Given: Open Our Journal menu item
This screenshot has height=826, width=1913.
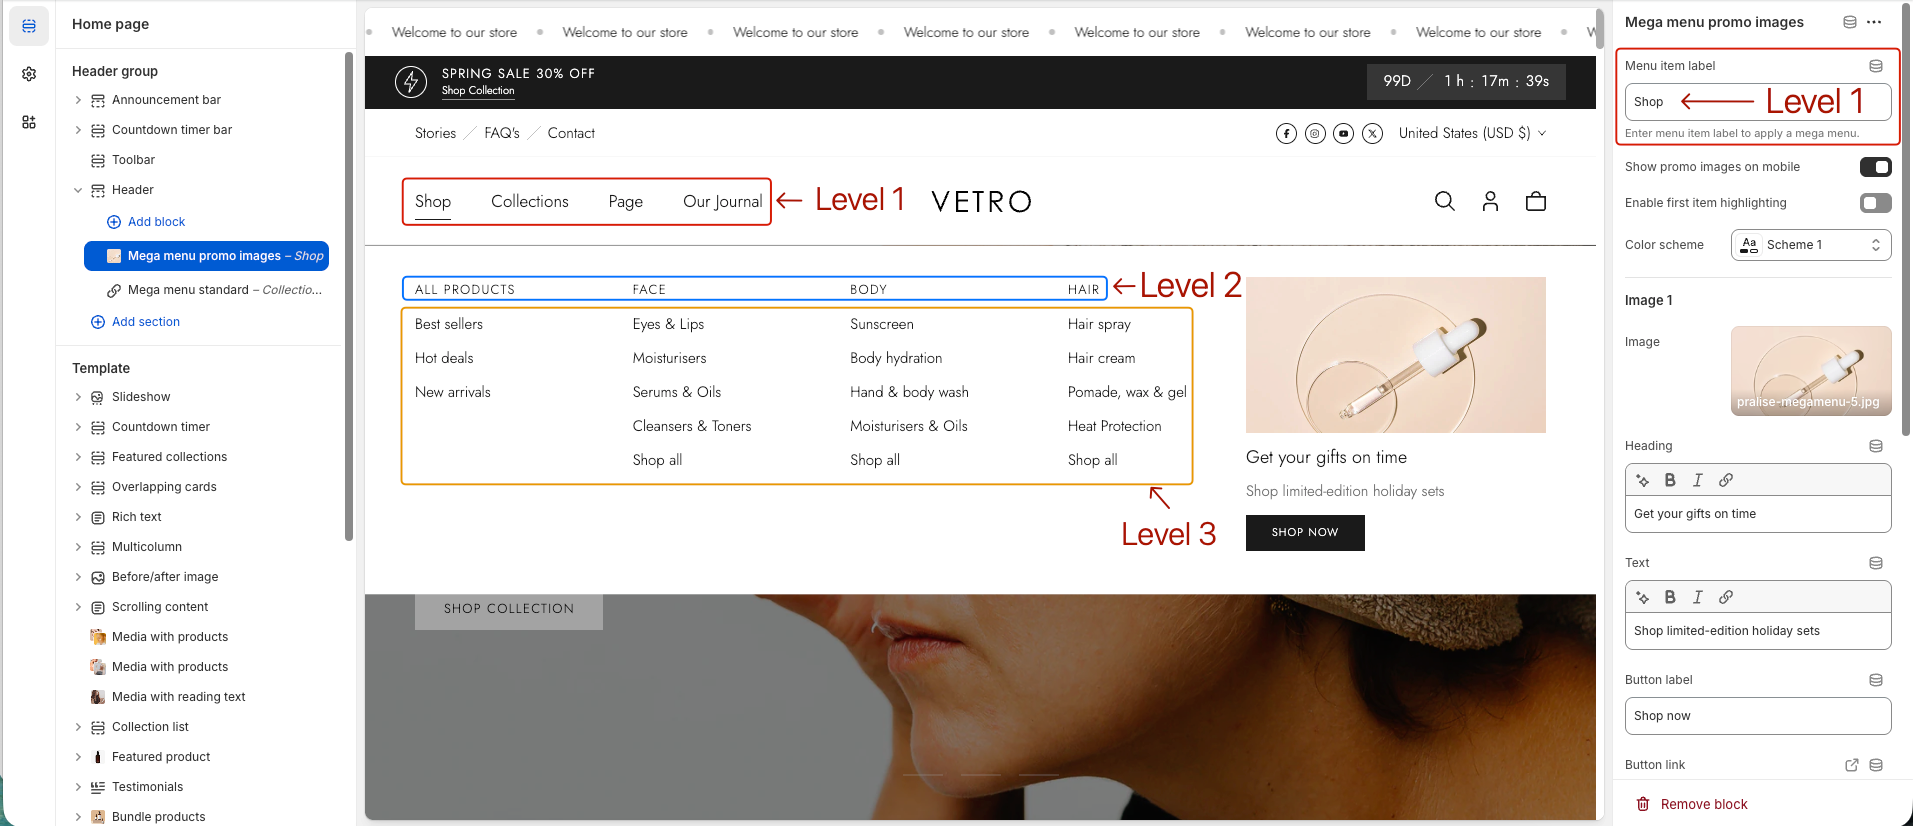Looking at the screenshot, I should [722, 201].
